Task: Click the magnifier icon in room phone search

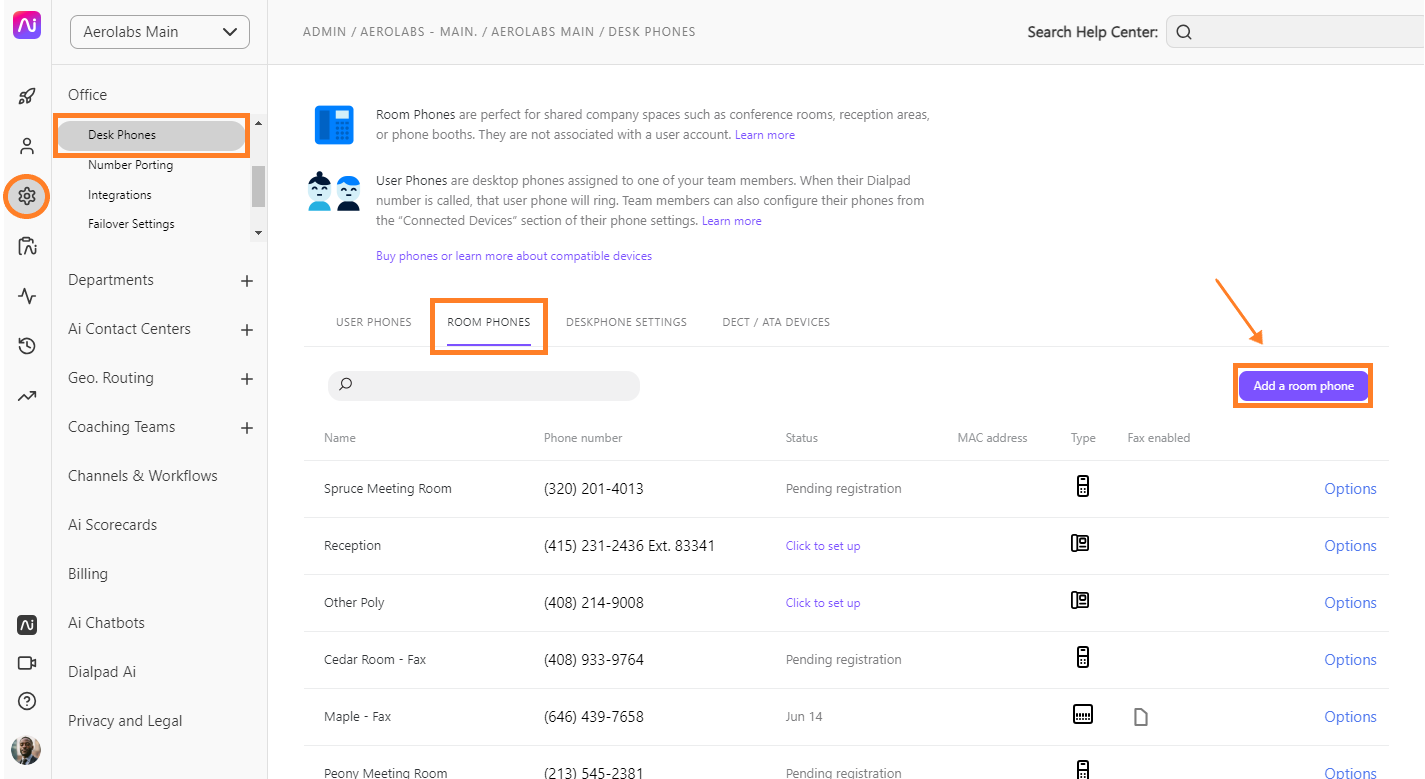Action: point(346,384)
